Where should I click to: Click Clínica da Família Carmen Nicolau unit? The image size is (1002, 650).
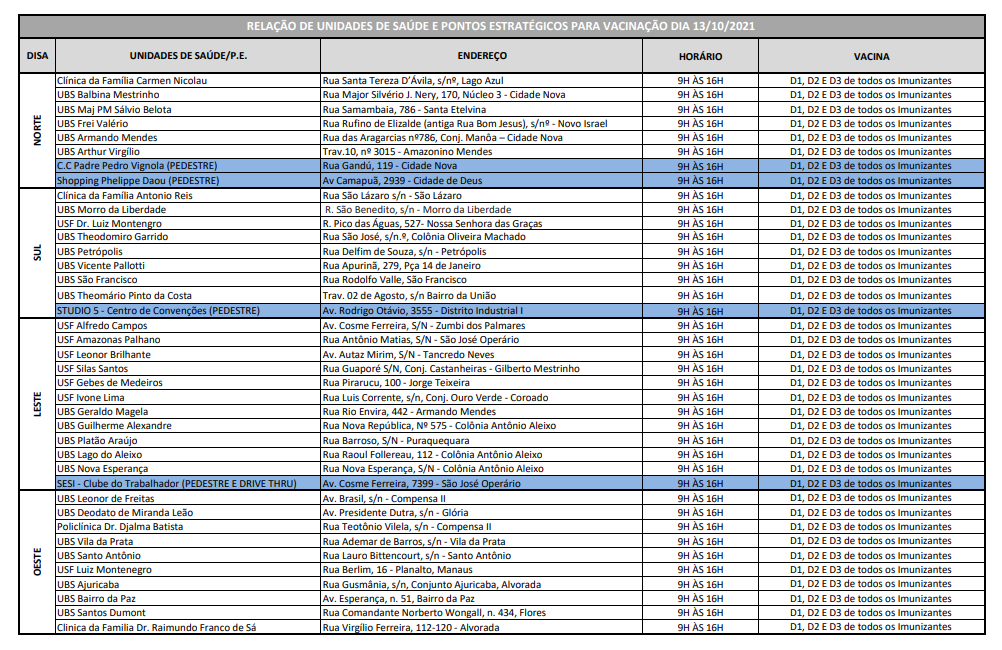tap(132, 80)
